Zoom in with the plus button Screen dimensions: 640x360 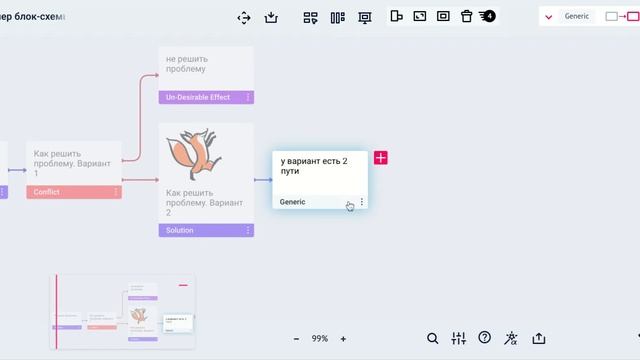(343, 339)
